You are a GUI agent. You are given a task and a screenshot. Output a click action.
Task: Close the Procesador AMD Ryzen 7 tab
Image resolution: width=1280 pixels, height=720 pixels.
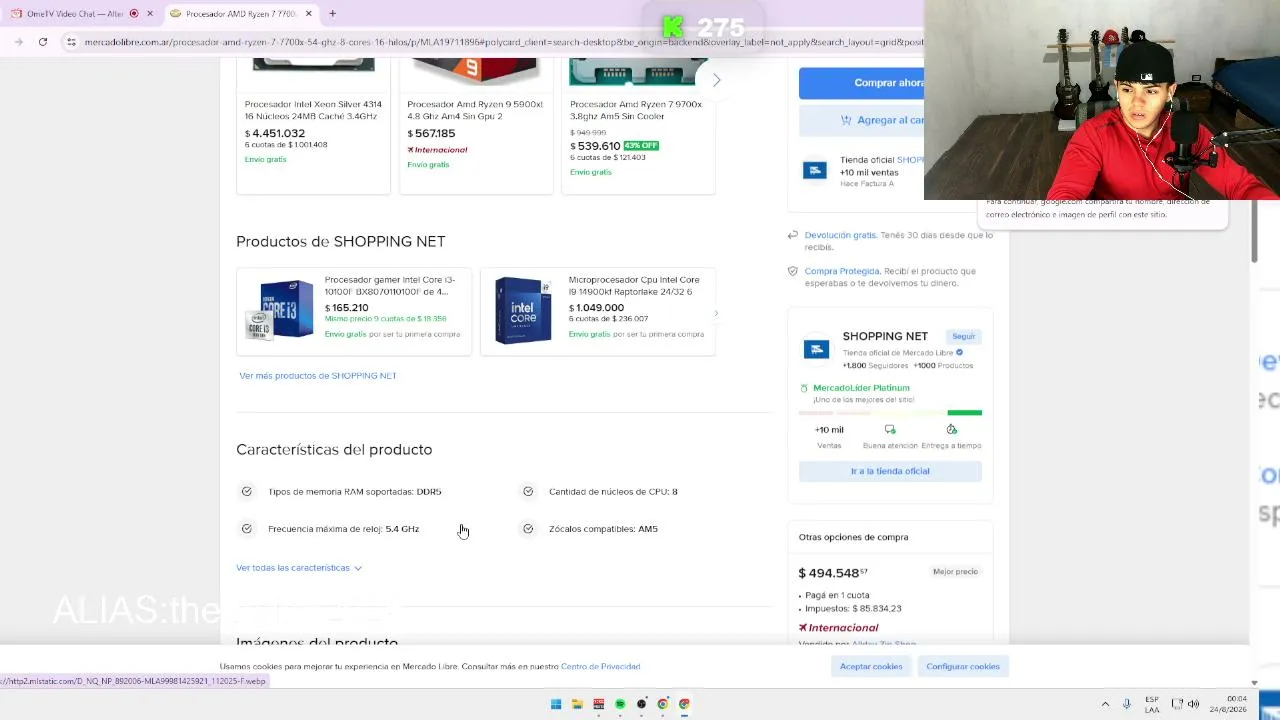309,14
